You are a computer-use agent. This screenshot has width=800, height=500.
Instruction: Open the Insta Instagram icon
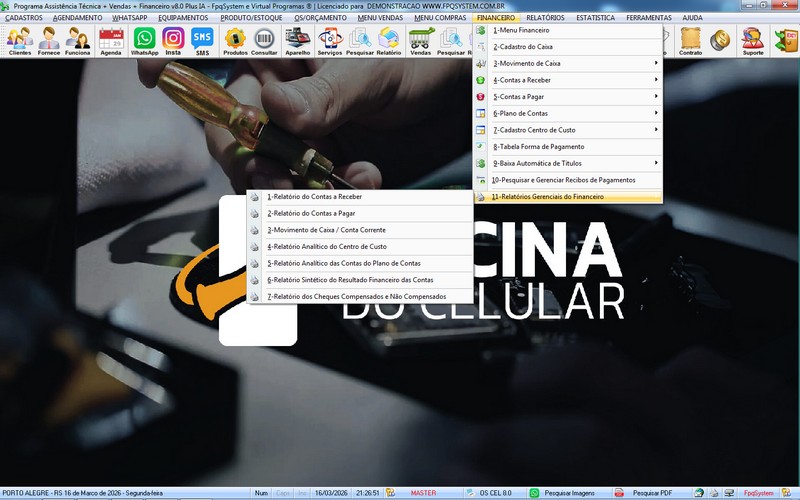click(x=173, y=41)
